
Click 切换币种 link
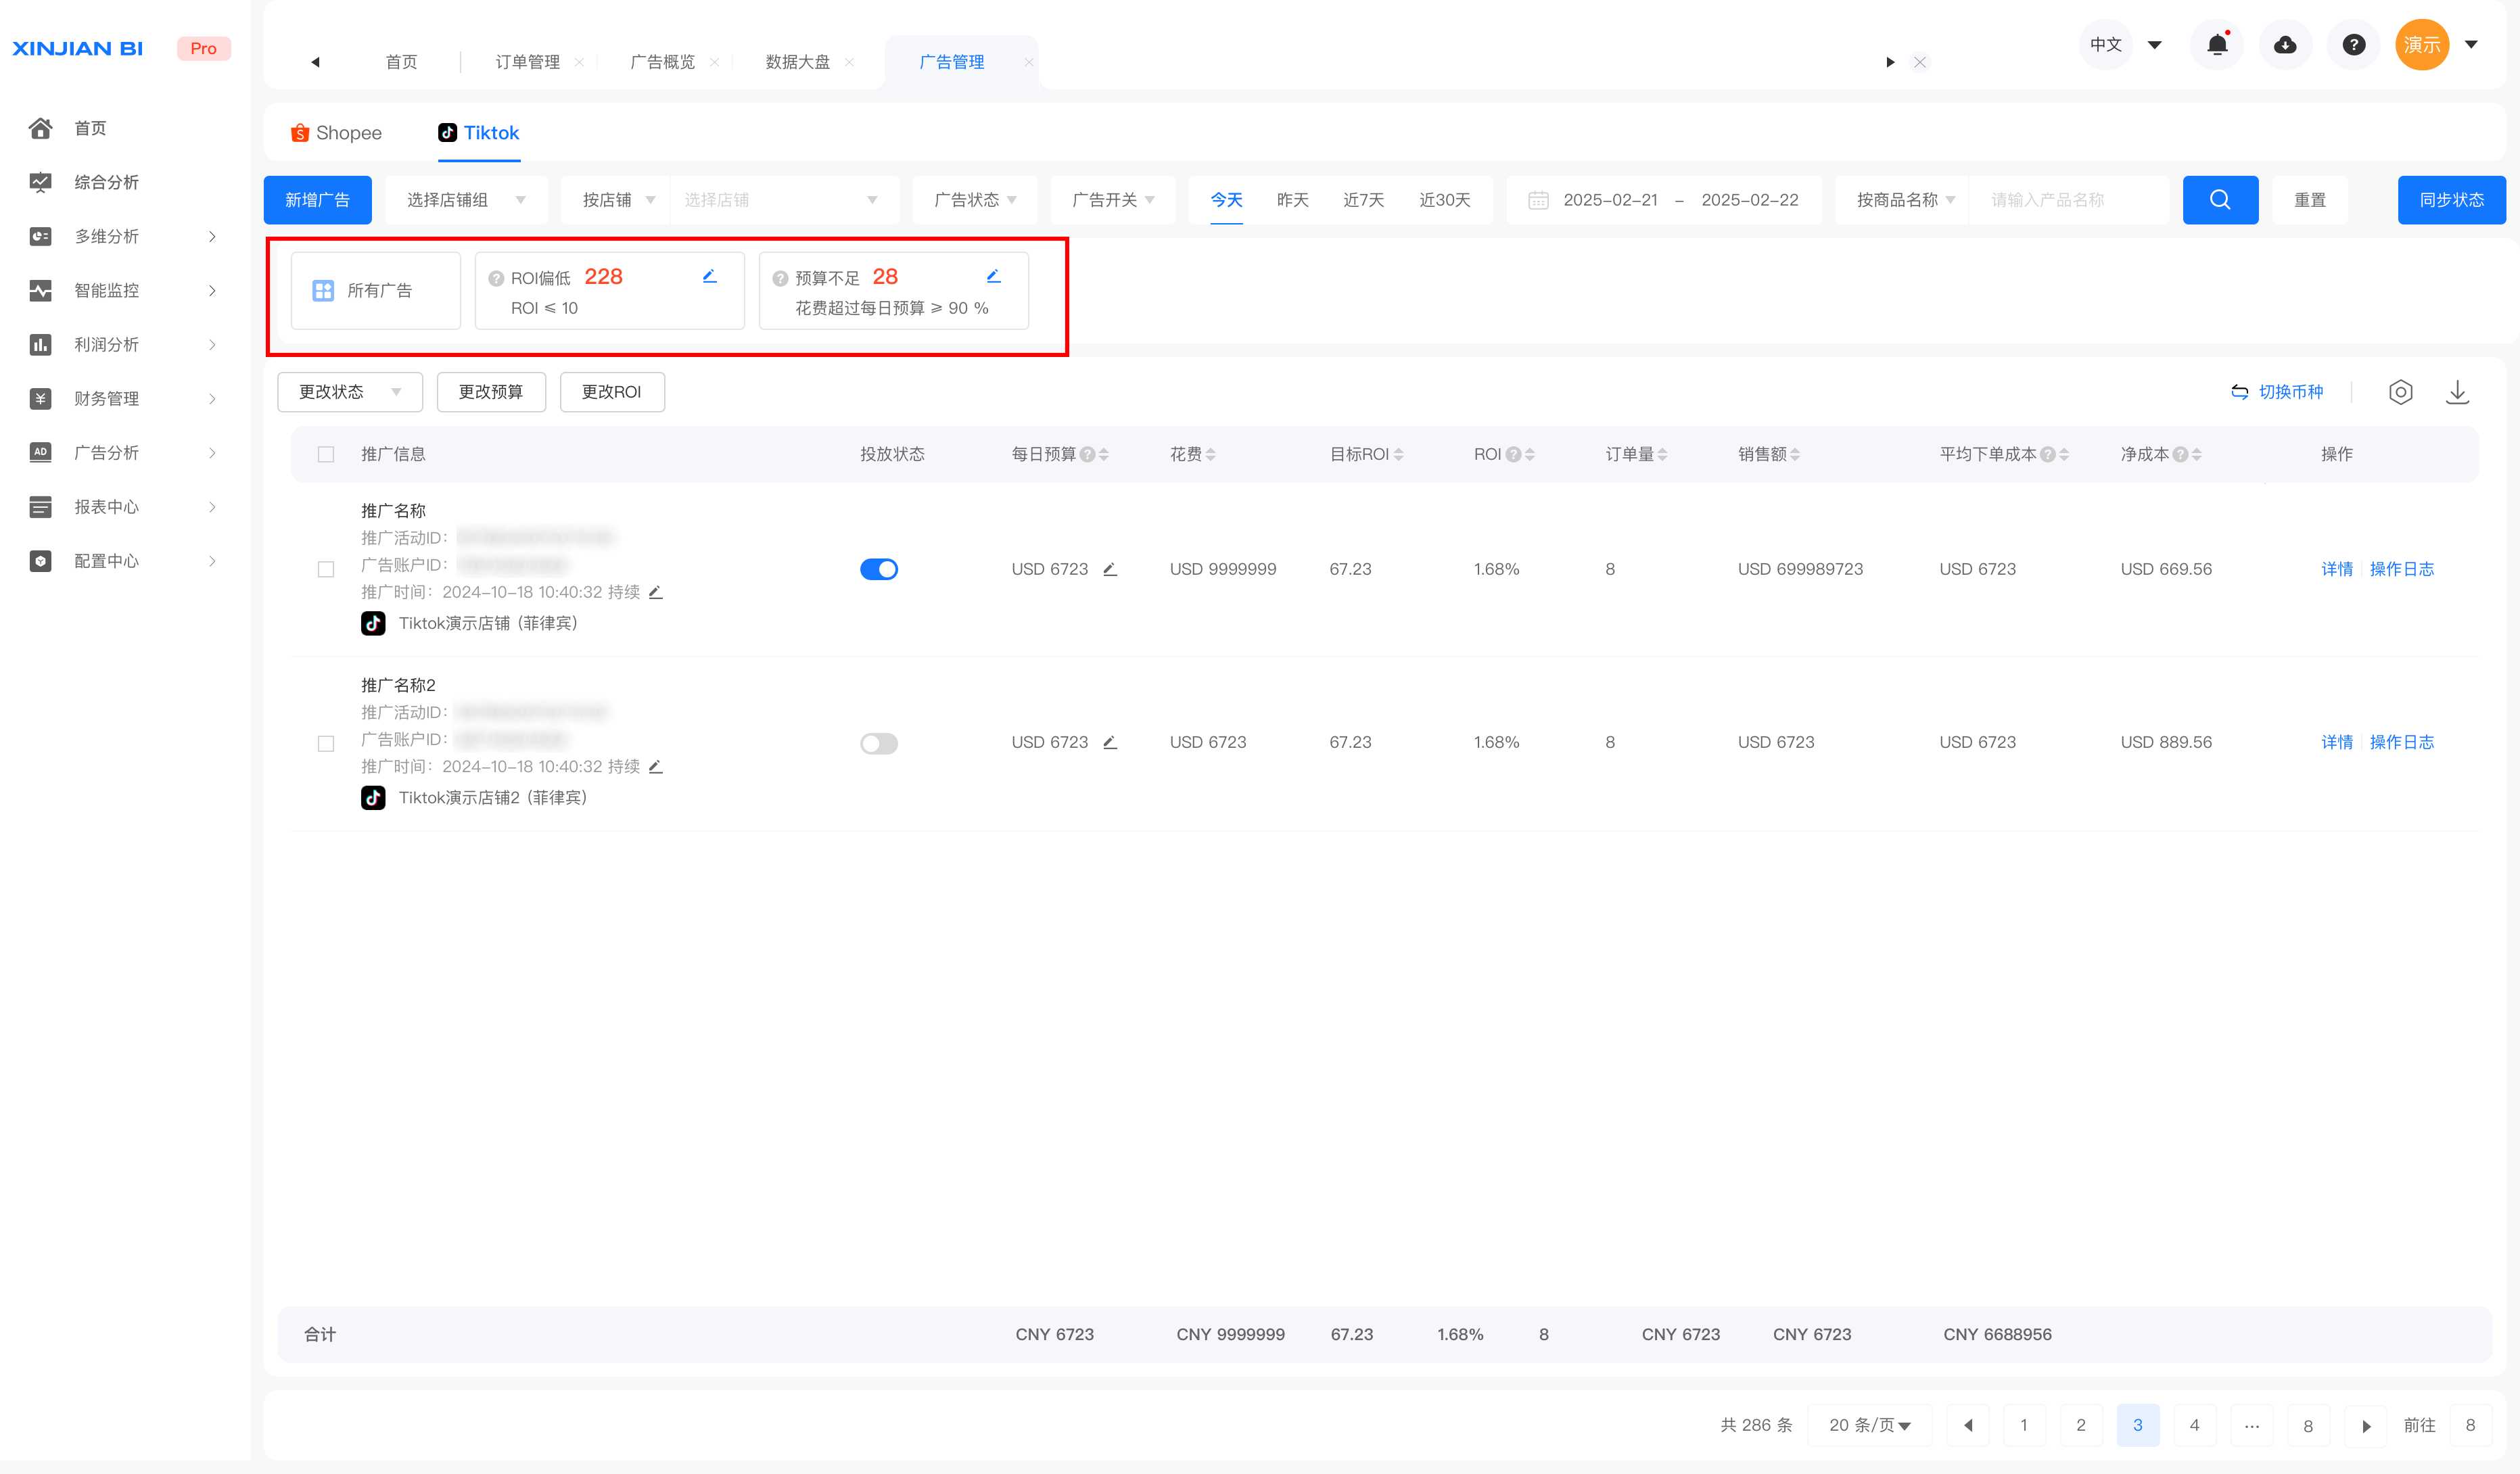[2277, 392]
